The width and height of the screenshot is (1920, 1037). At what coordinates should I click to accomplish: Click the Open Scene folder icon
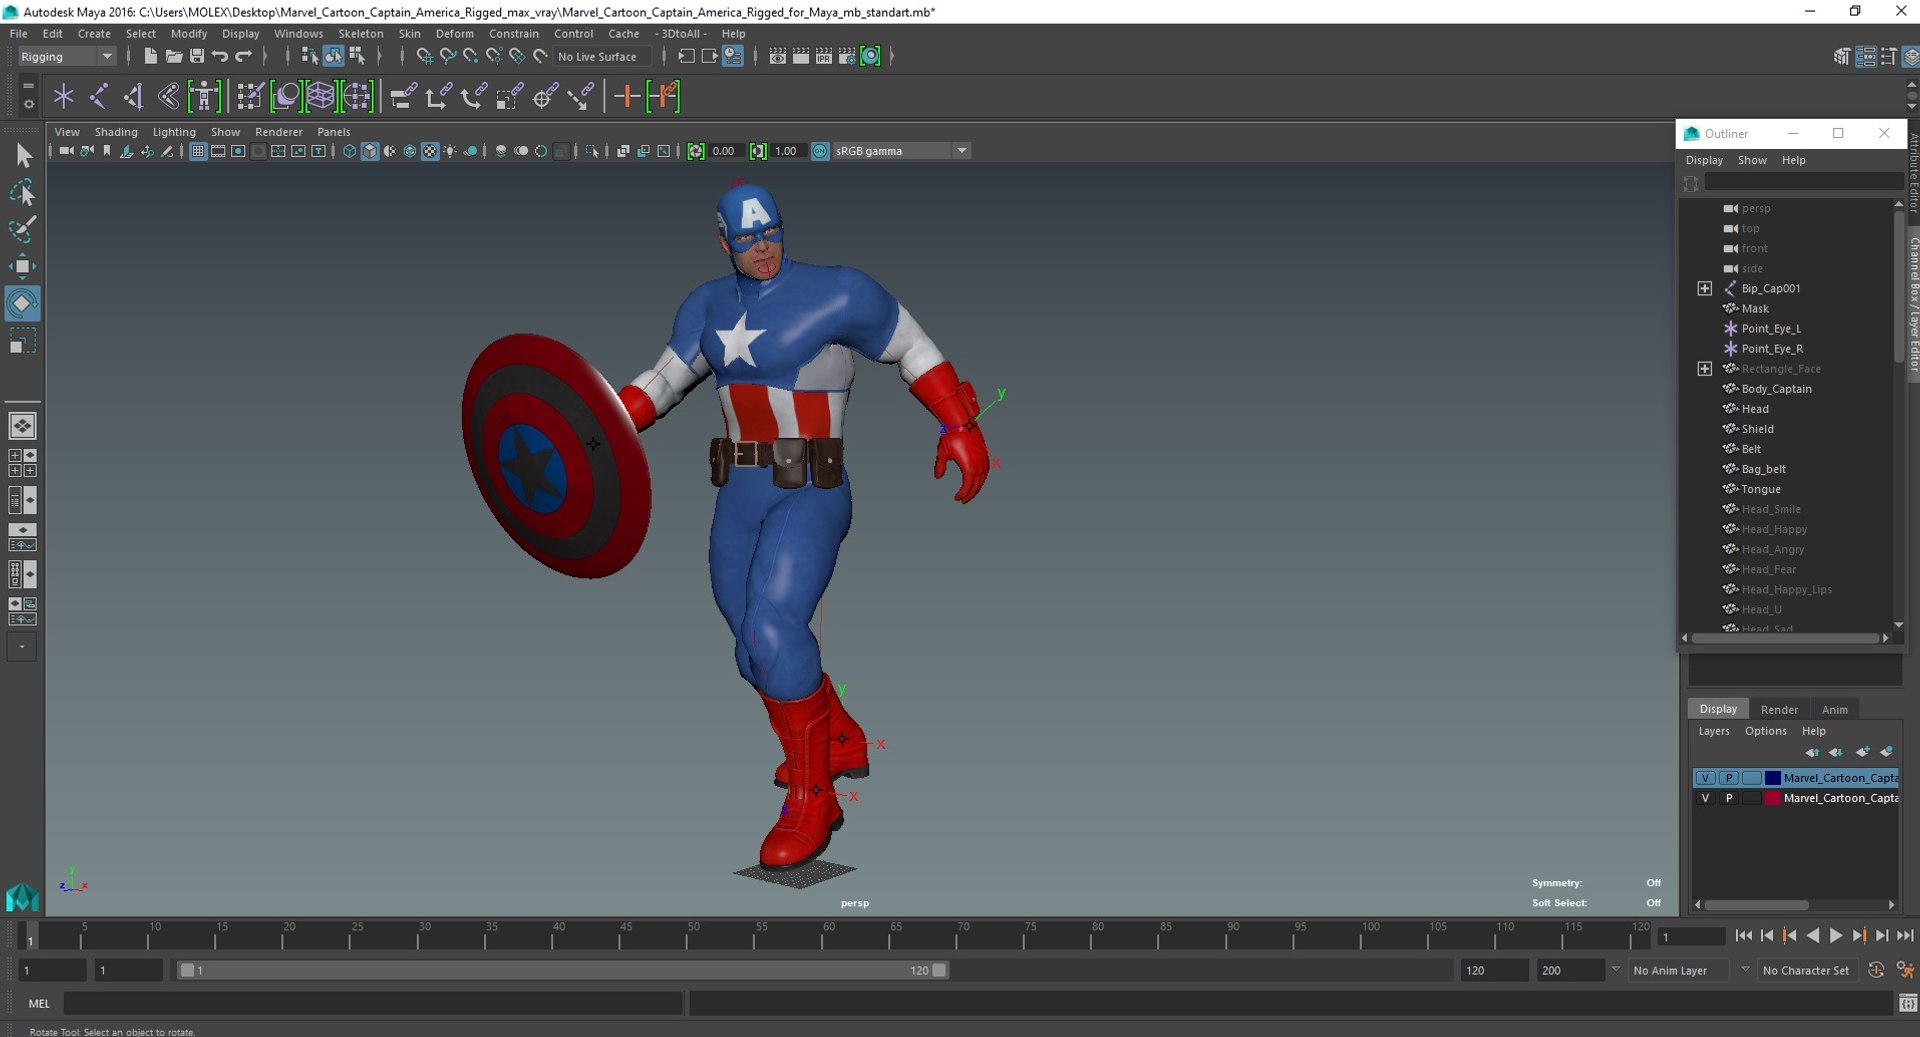click(x=173, y=56)
